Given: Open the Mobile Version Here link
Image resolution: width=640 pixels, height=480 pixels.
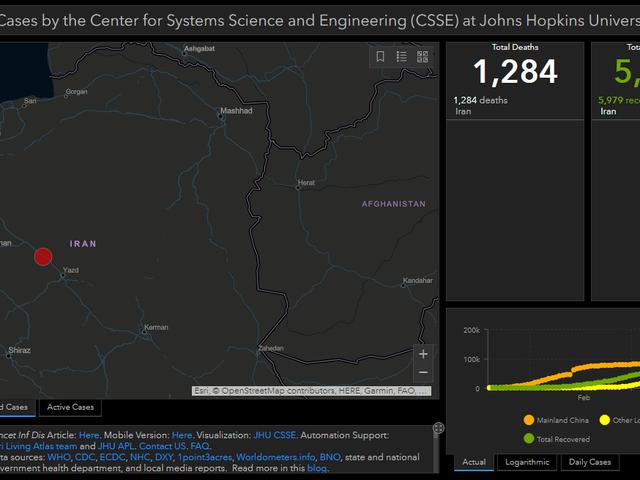Looking at the screenshot, I should click(x=182, y=435).
